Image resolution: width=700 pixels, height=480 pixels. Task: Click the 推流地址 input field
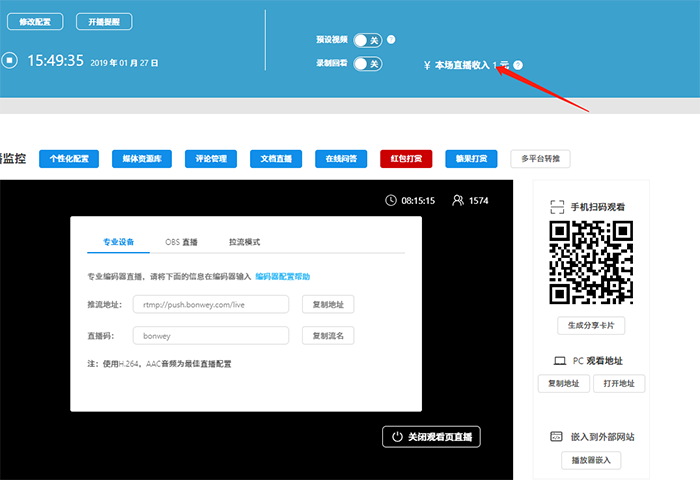pyautogui.click(x=210, y=304)
